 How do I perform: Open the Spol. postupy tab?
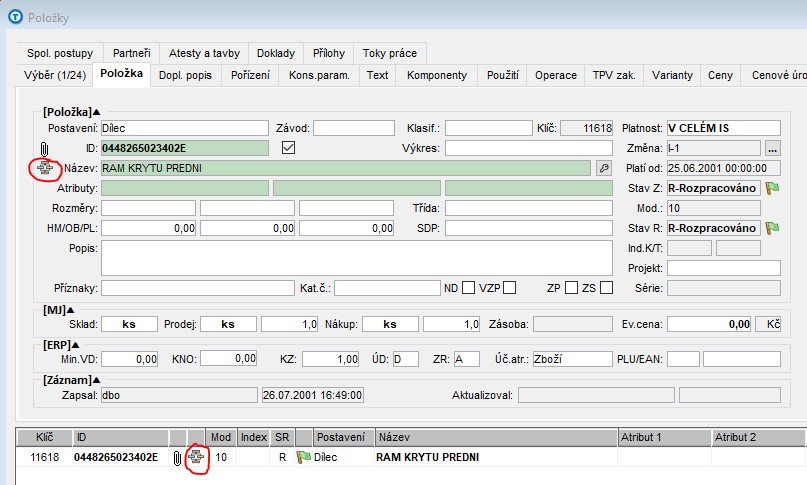coord(60,53)
